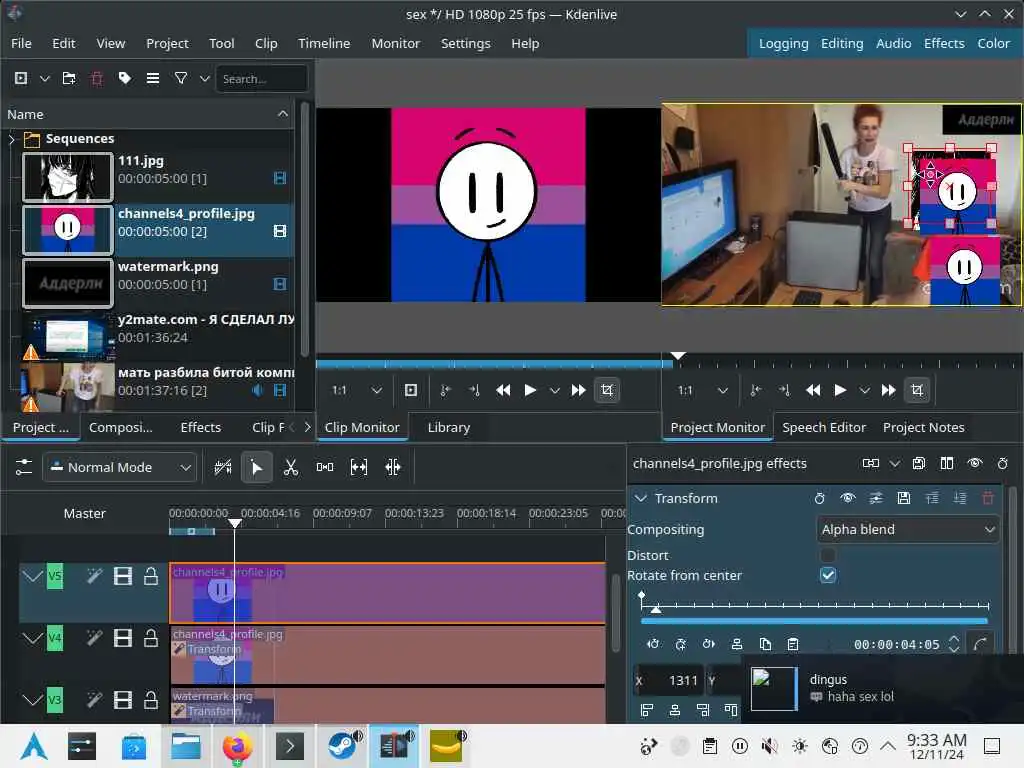Click the V5 track effects wand icon
Viewport: 1024px width, 768px height.
tap(94, 576)
